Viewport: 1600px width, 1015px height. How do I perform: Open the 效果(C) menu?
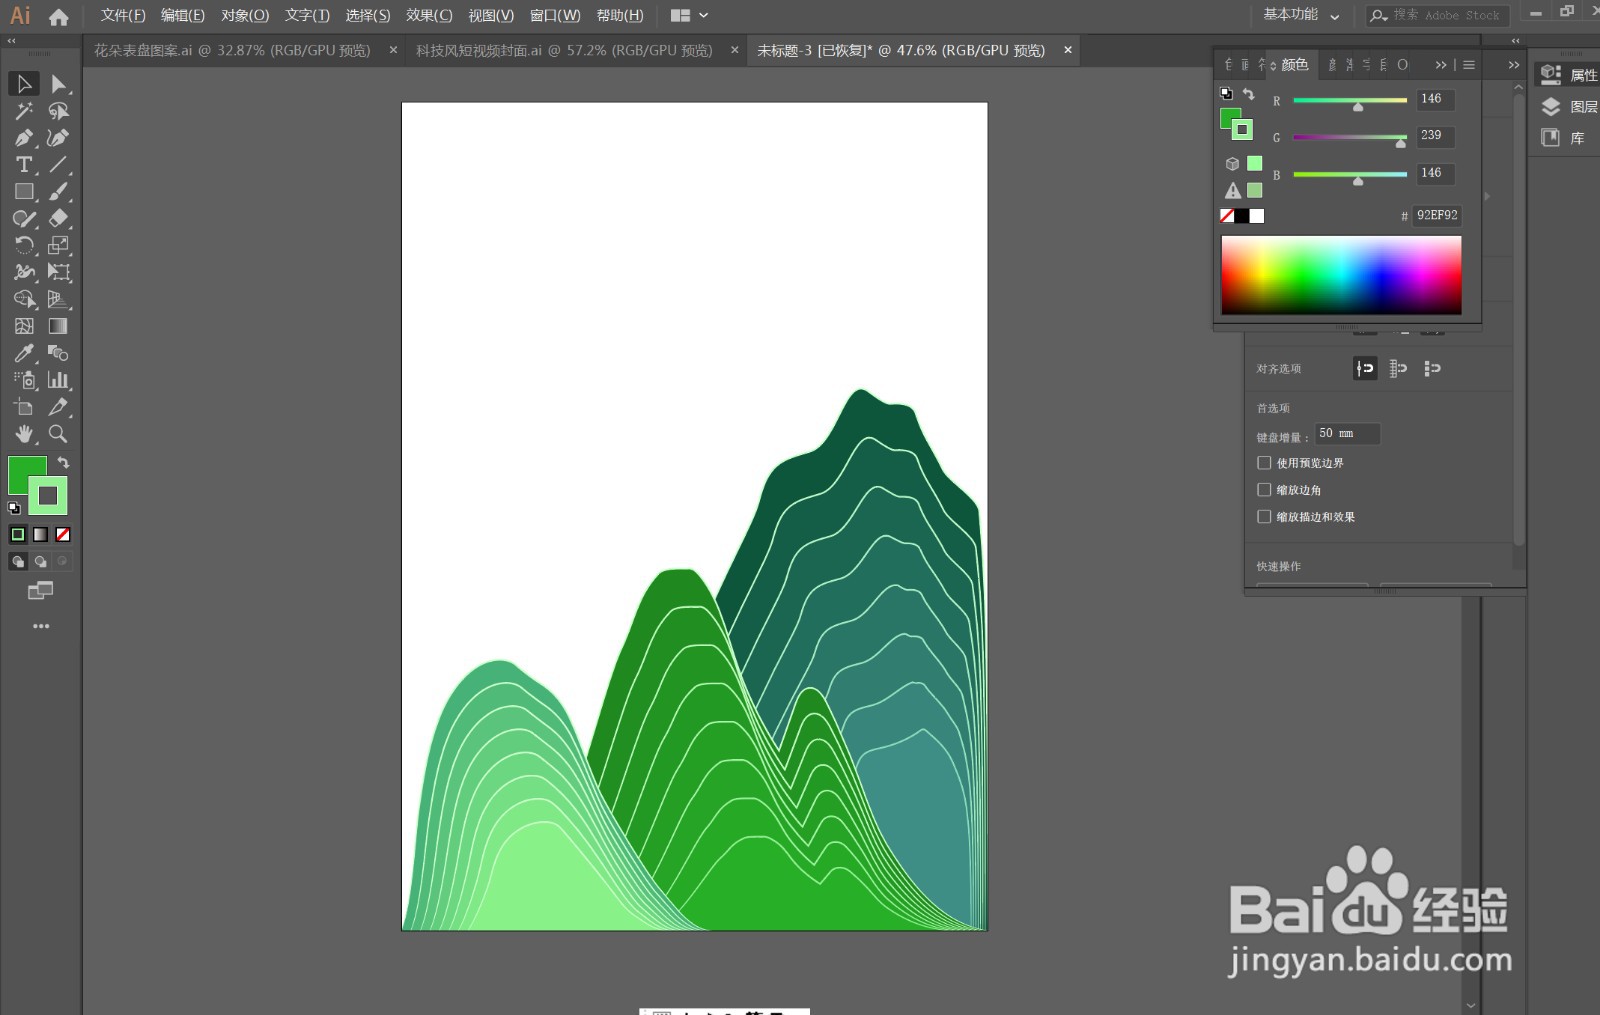(x=429, y=15)
